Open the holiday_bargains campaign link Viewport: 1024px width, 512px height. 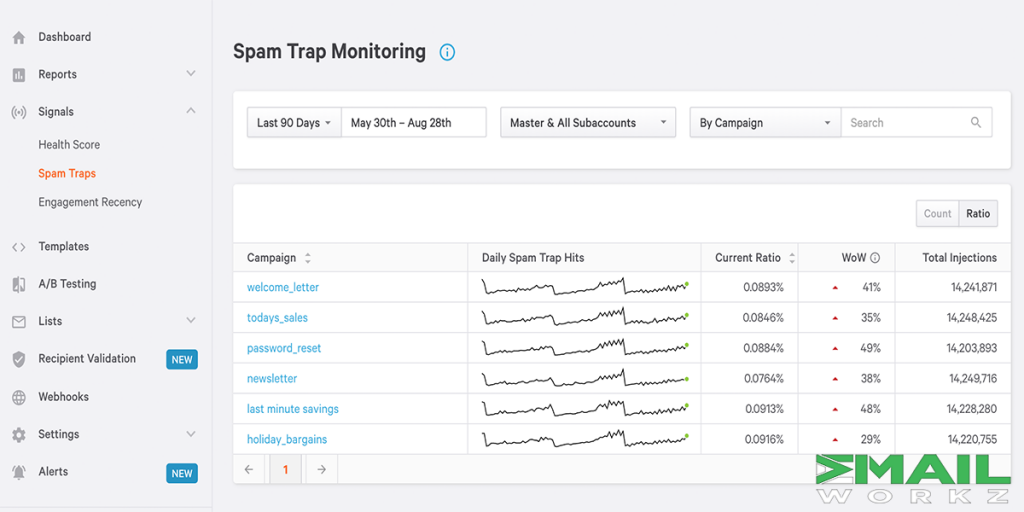point(287,440)
